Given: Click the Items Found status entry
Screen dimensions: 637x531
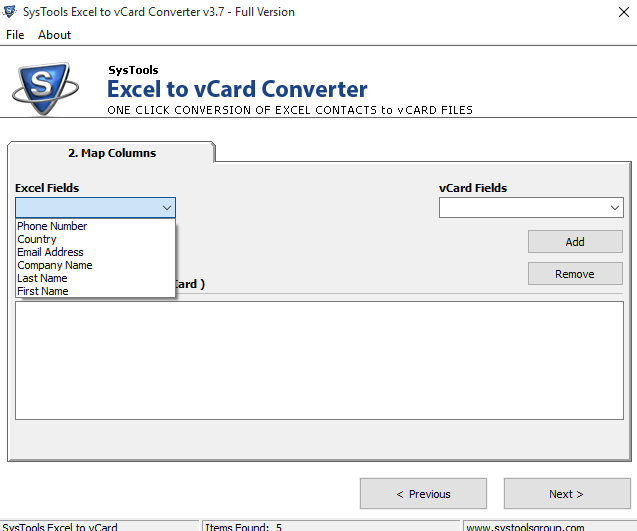Looking at the screenshot, I should tap(331, 527).
